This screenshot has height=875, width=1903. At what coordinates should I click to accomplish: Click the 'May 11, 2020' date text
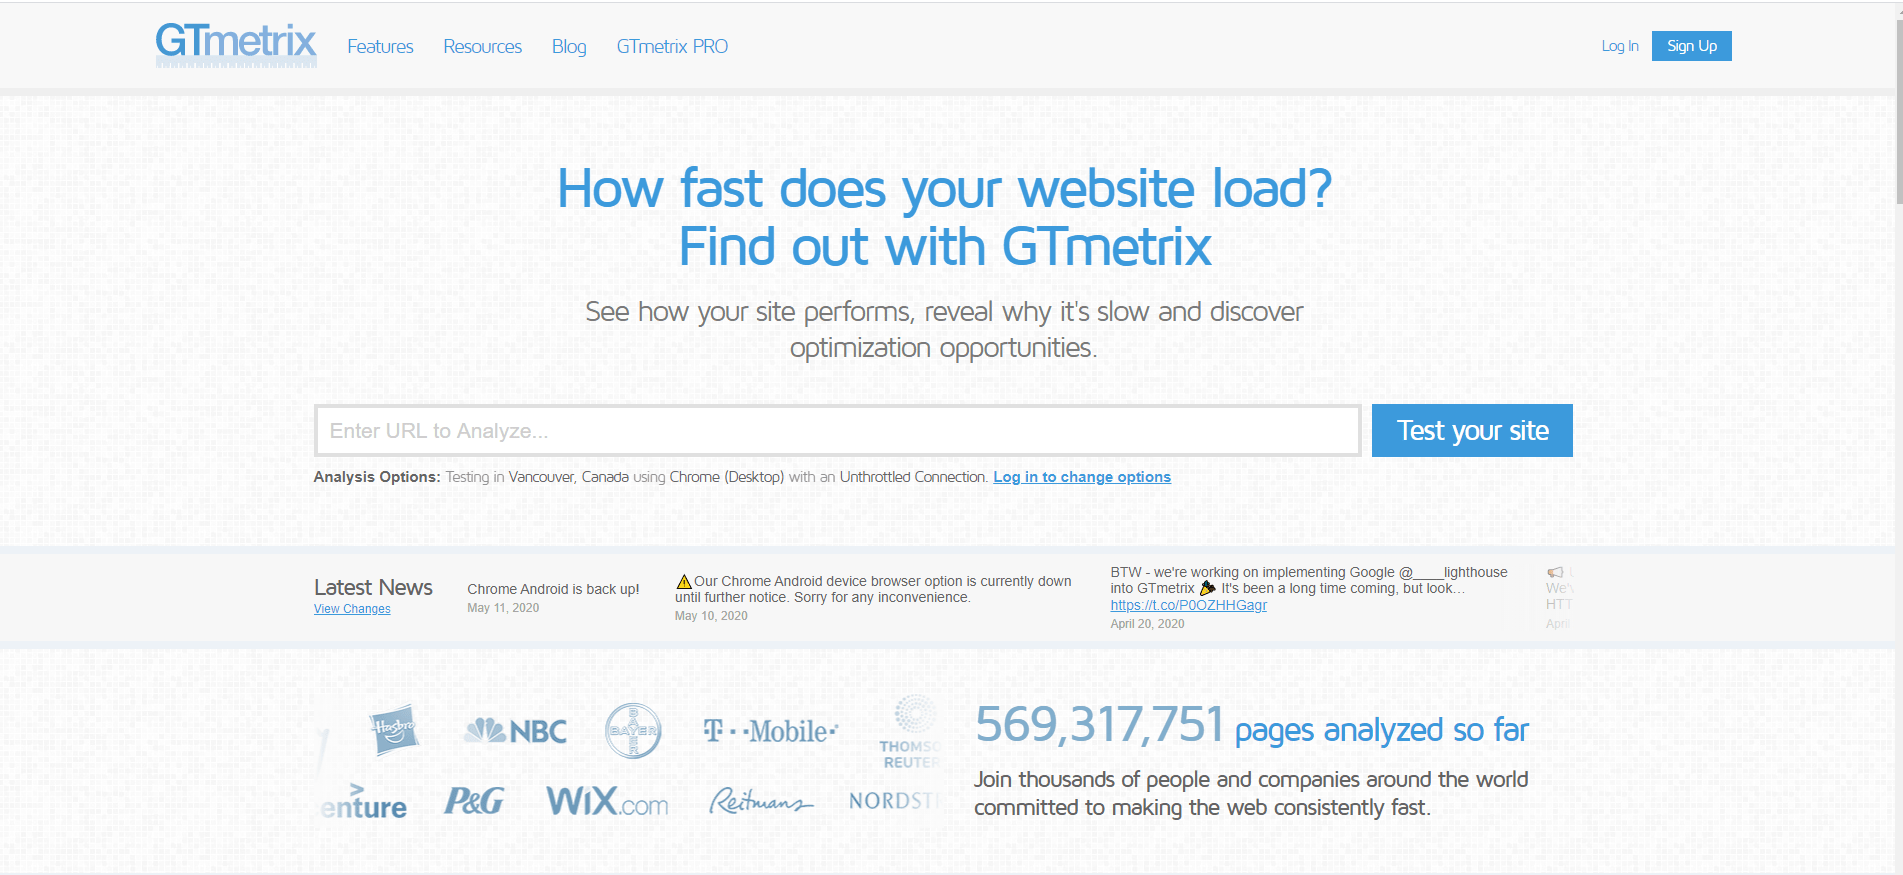[x=503, y=608]
